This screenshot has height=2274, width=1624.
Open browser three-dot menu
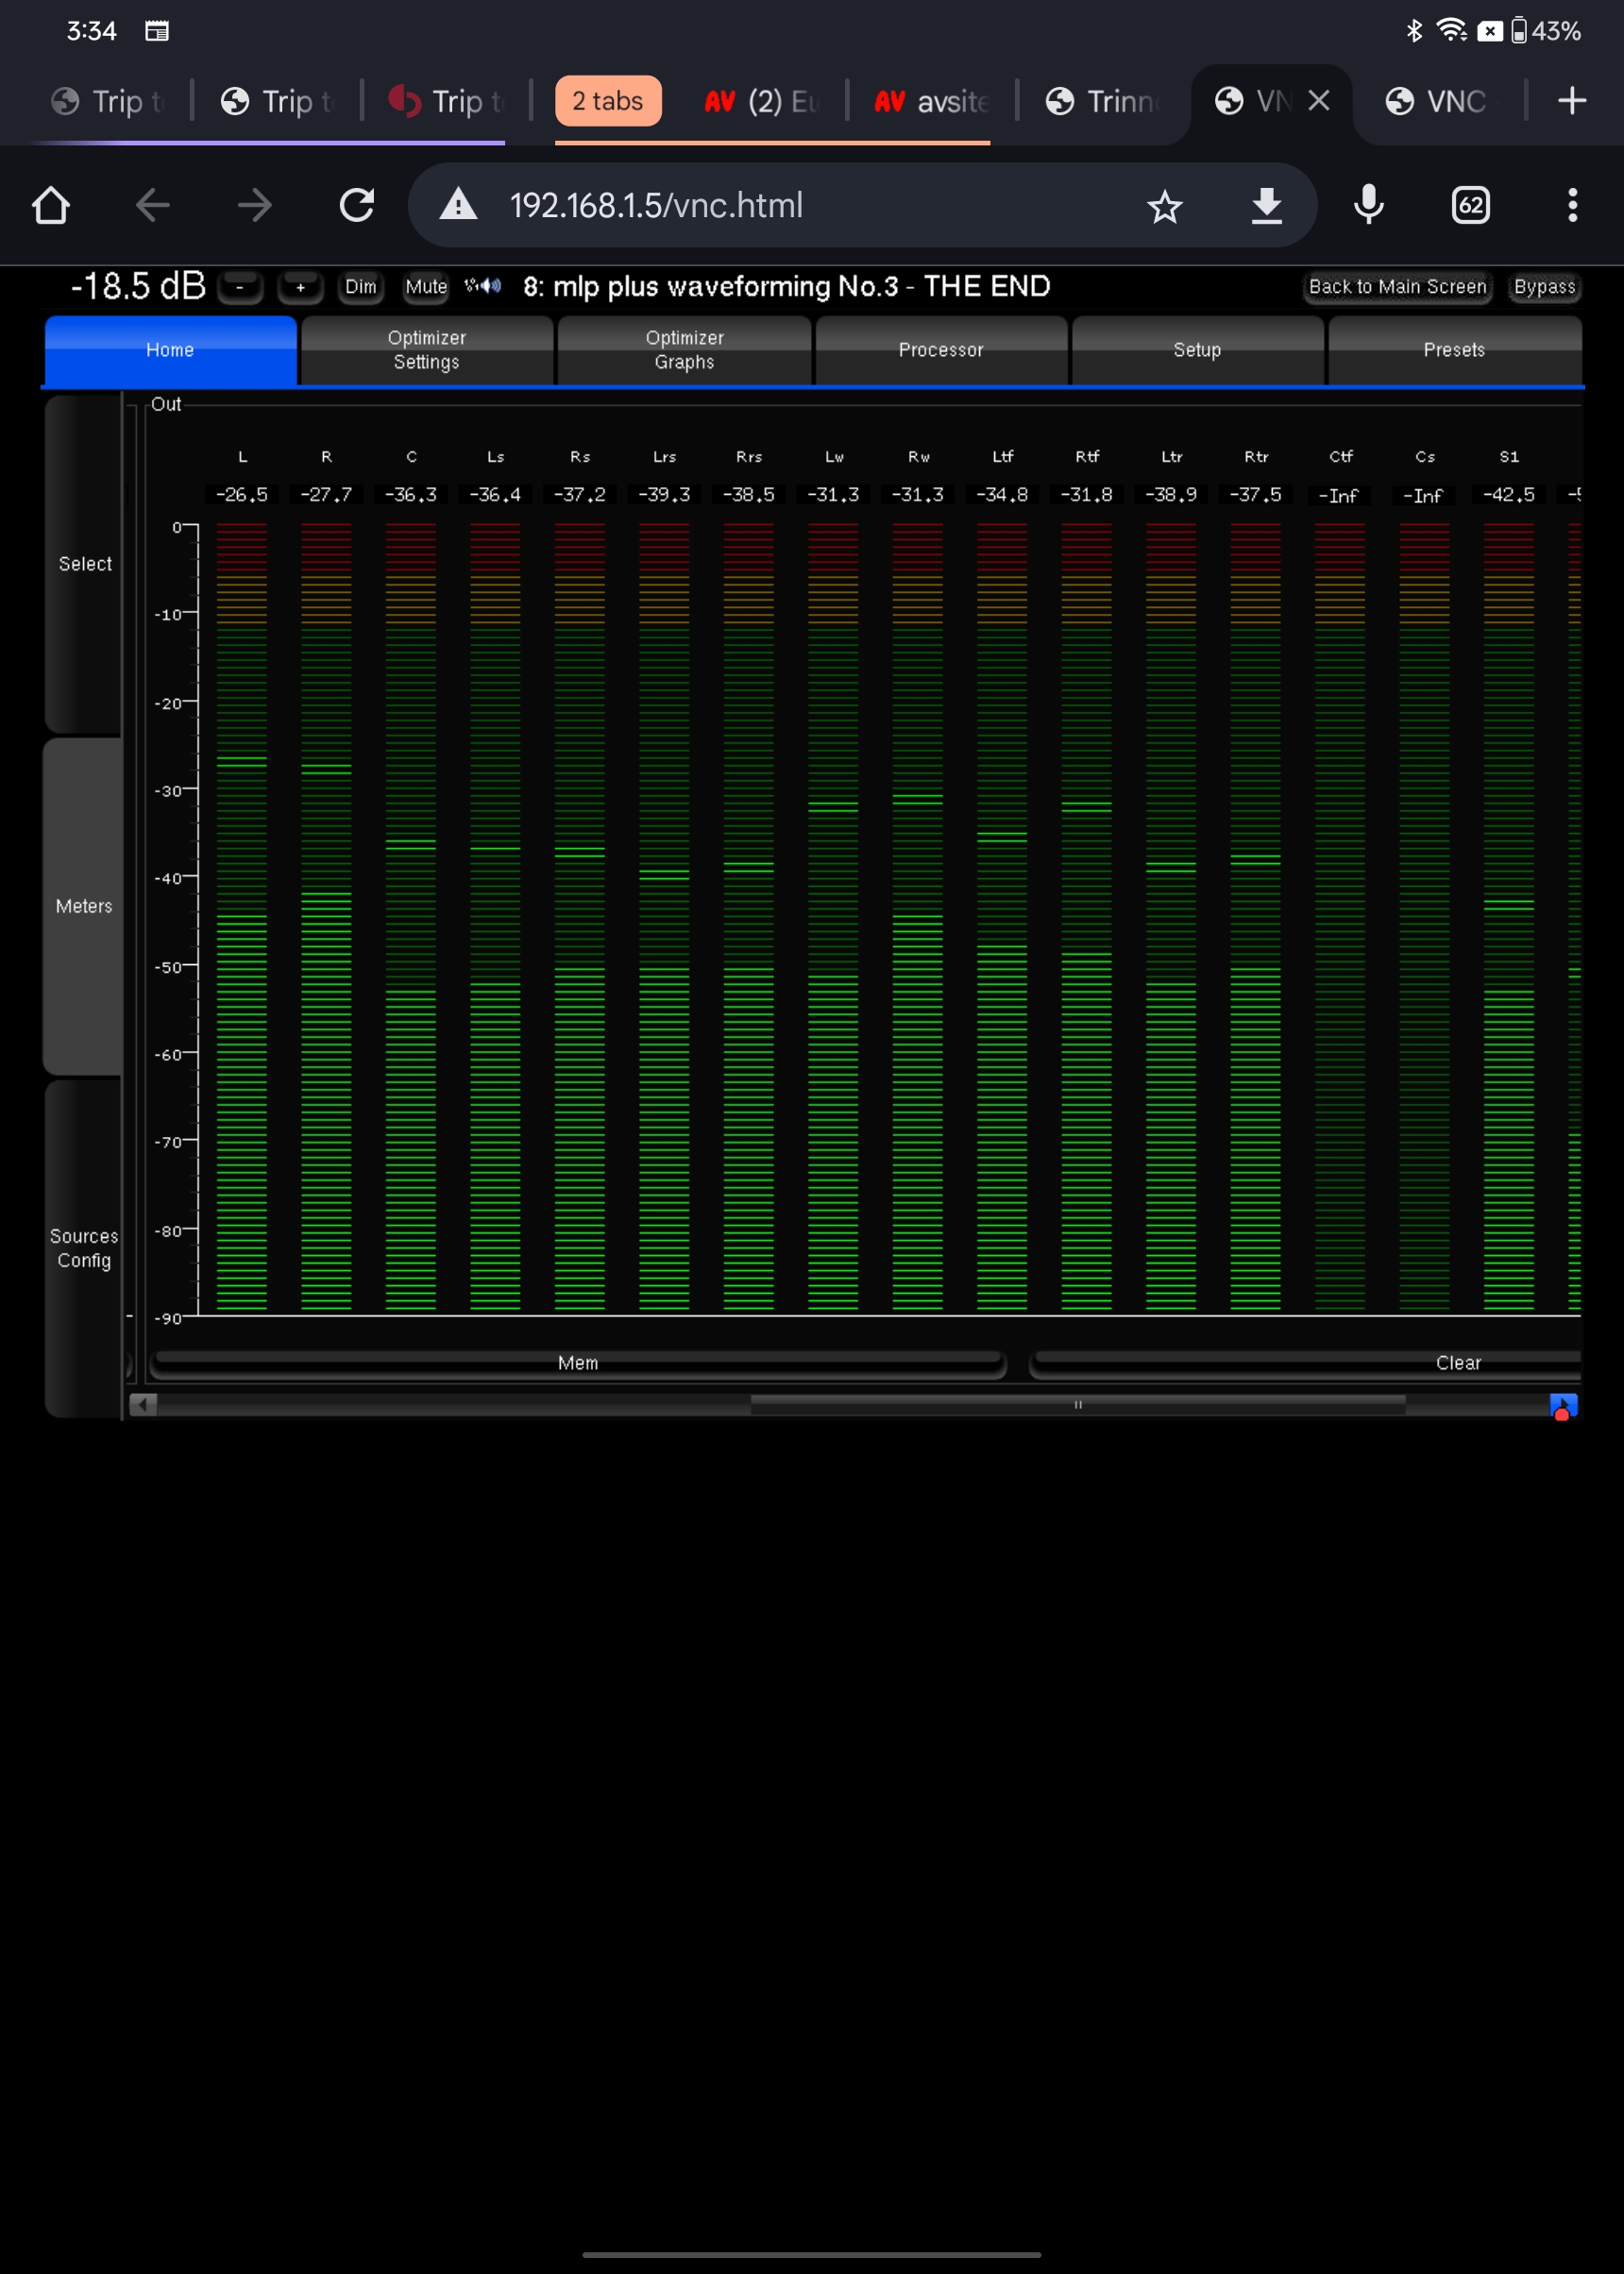(1572, 205)
